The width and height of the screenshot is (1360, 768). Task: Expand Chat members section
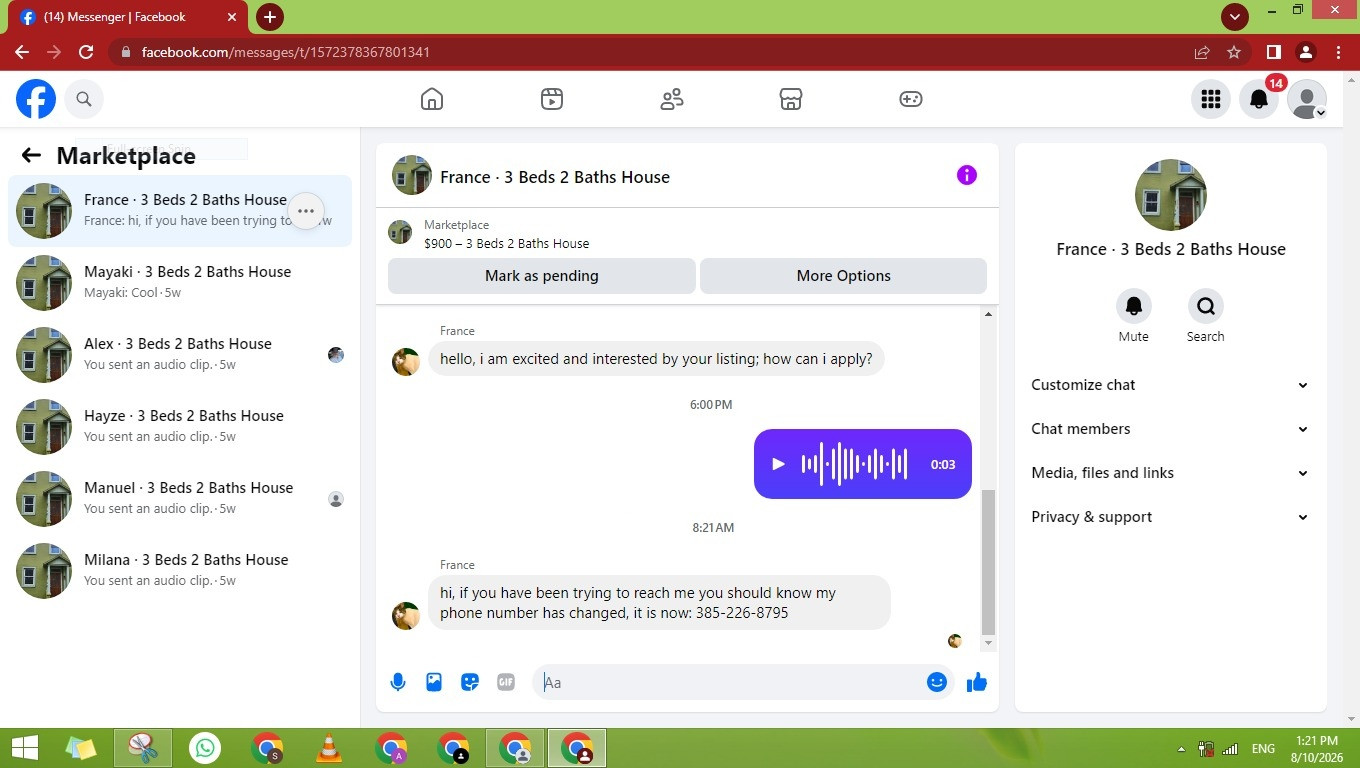(x=1171, y=429)
